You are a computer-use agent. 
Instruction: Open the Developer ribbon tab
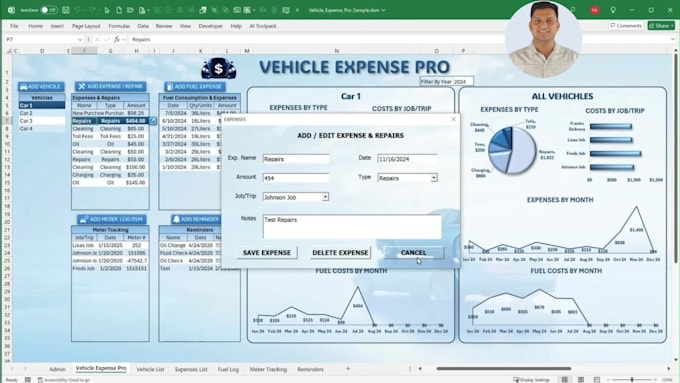tap(210, 26)
